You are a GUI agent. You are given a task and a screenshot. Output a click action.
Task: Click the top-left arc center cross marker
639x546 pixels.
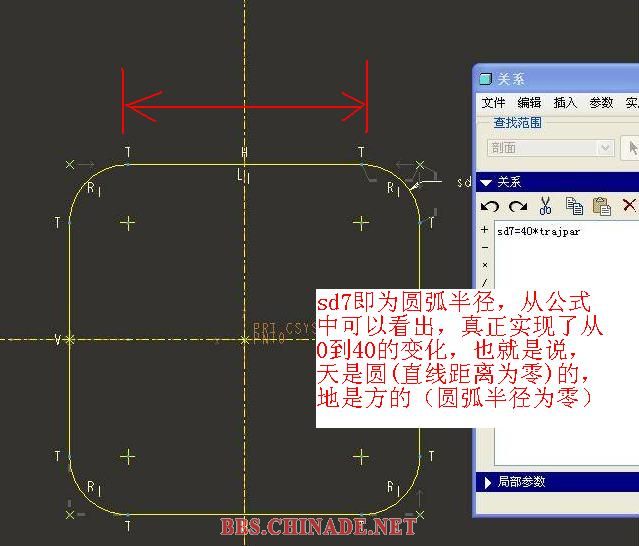pos(128,223)
